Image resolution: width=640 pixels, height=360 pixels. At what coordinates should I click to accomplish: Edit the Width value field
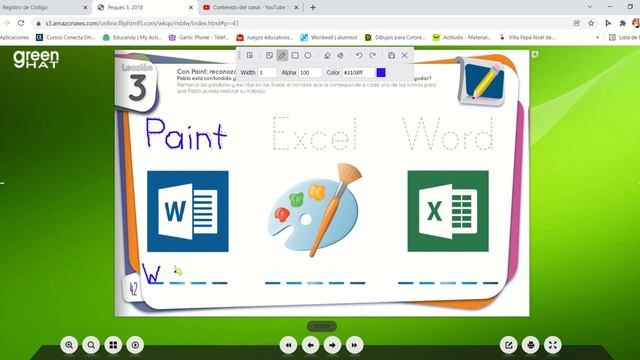[x=267, y=72]
